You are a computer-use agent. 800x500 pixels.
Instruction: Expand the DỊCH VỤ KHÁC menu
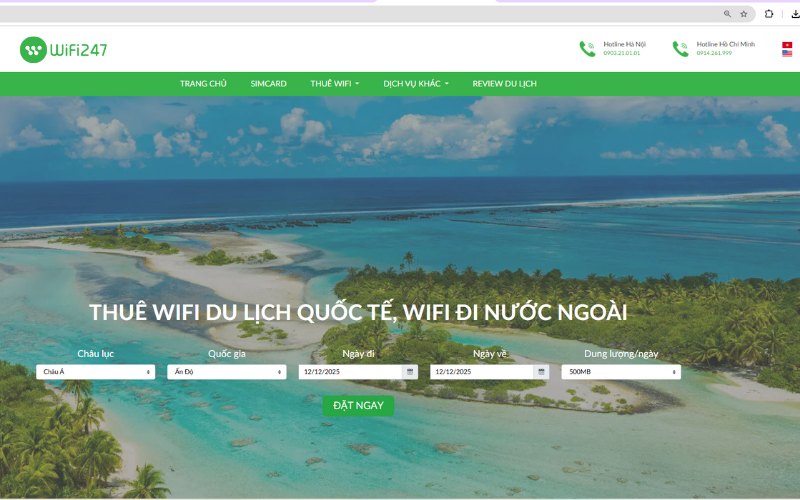pos(416,84)
